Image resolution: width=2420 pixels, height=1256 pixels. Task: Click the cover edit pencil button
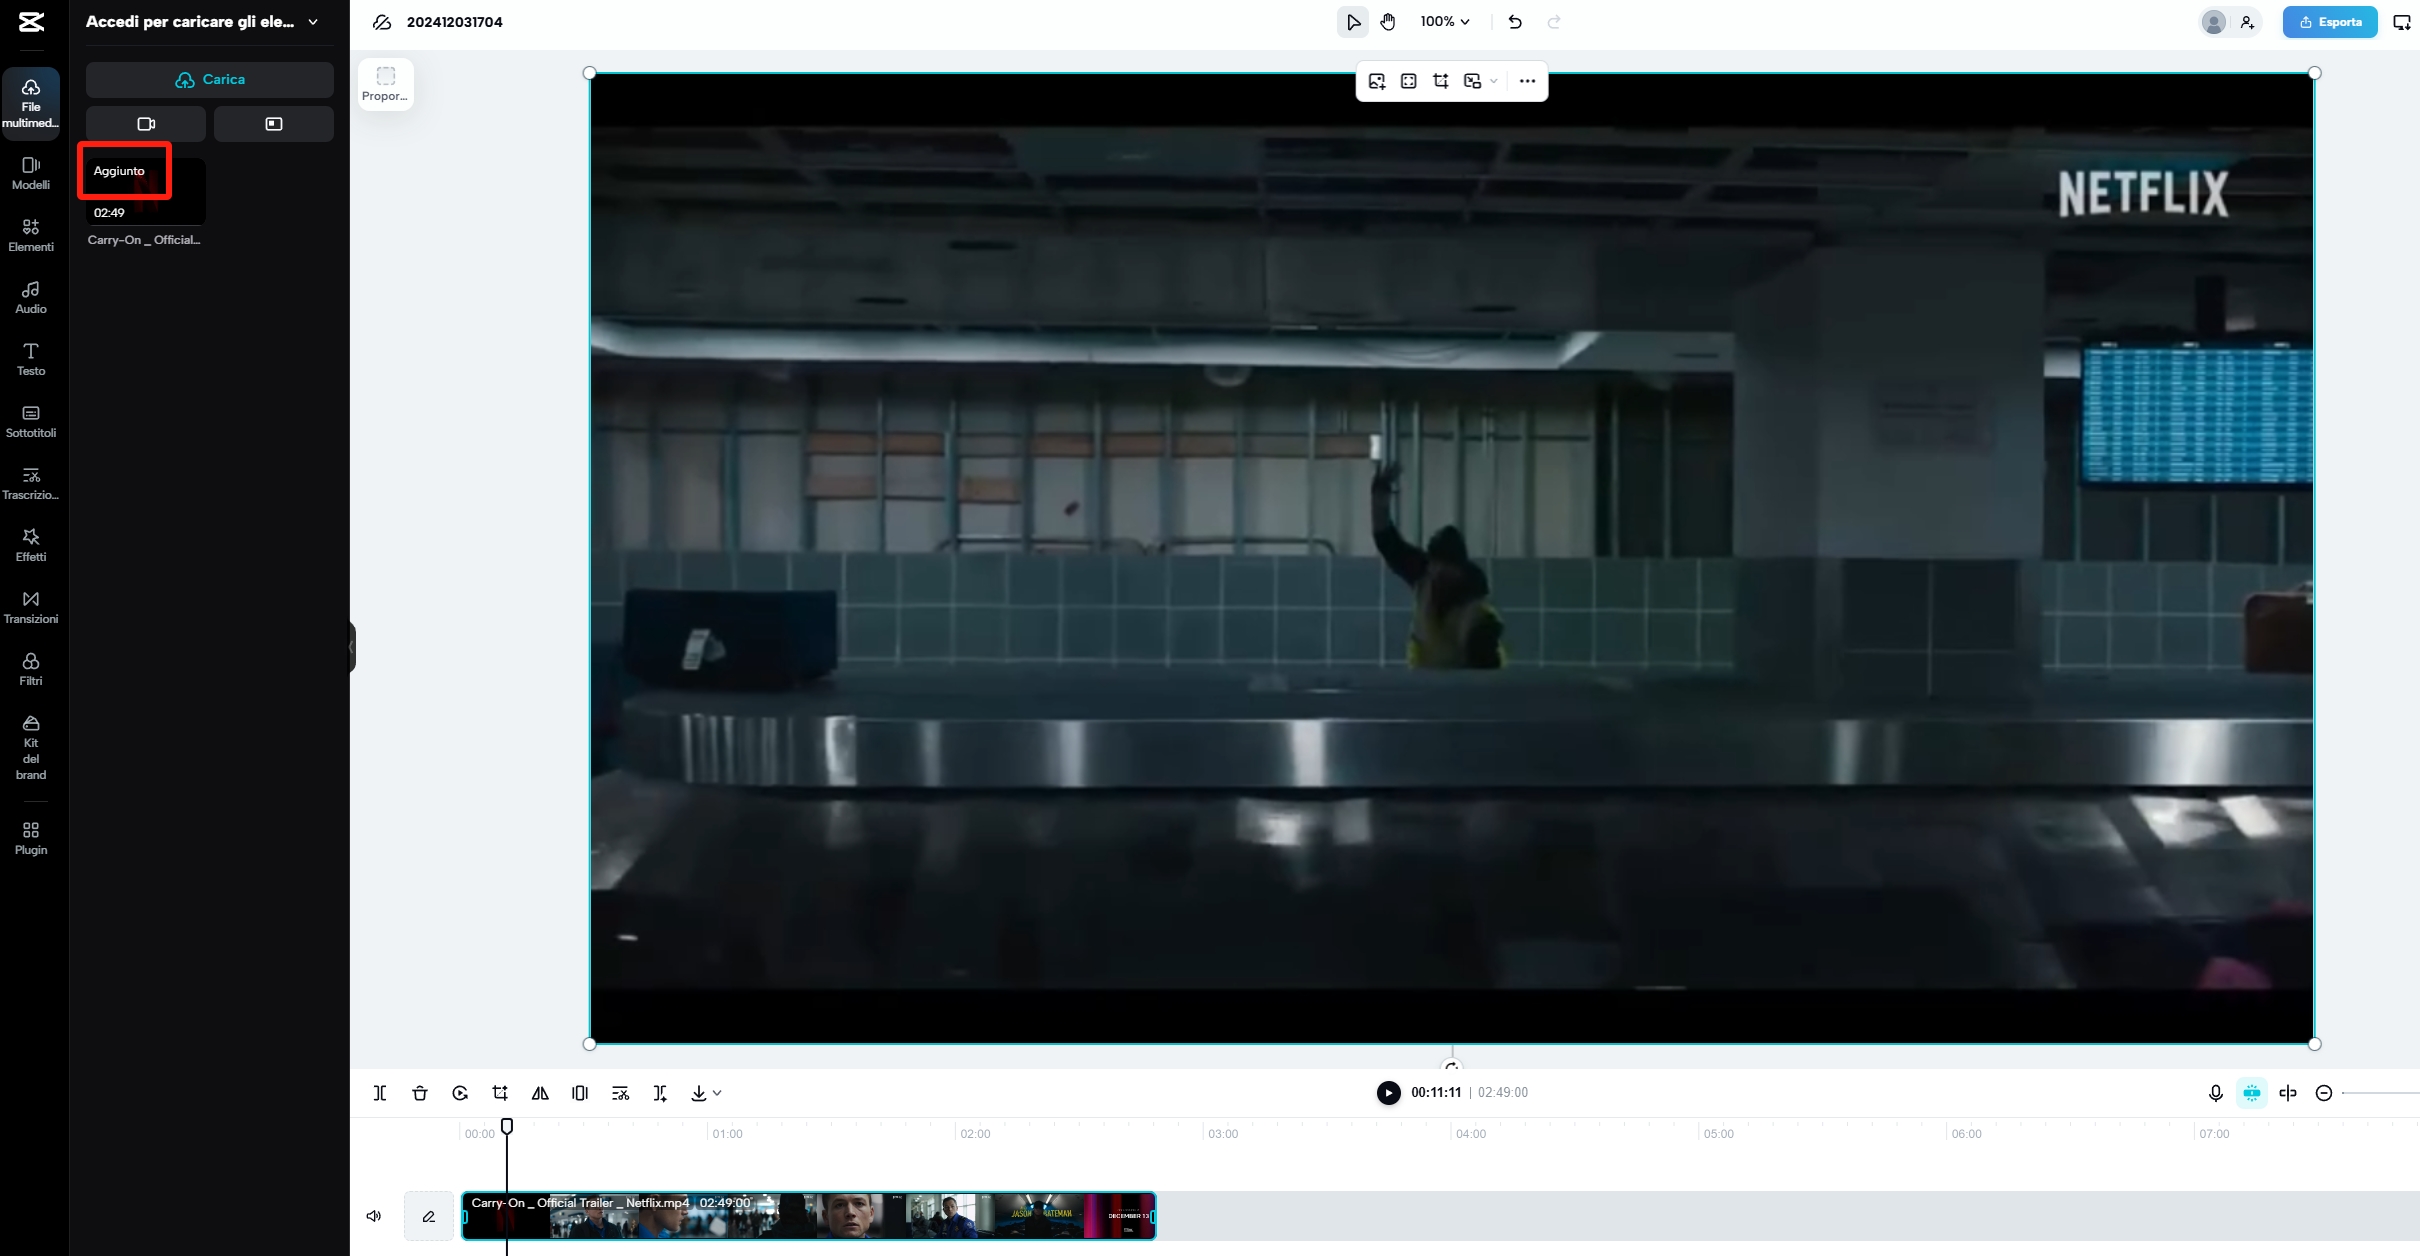(429, 1216)
